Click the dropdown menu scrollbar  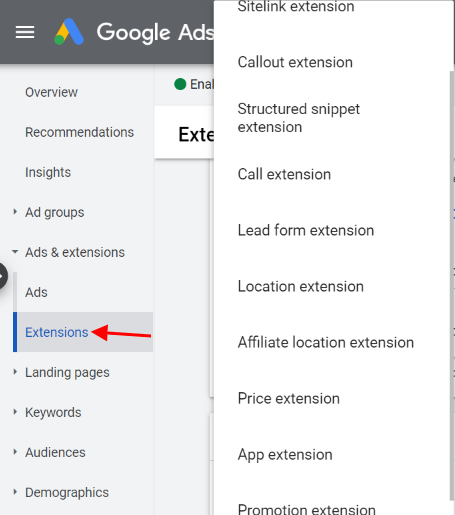[452, 285]
